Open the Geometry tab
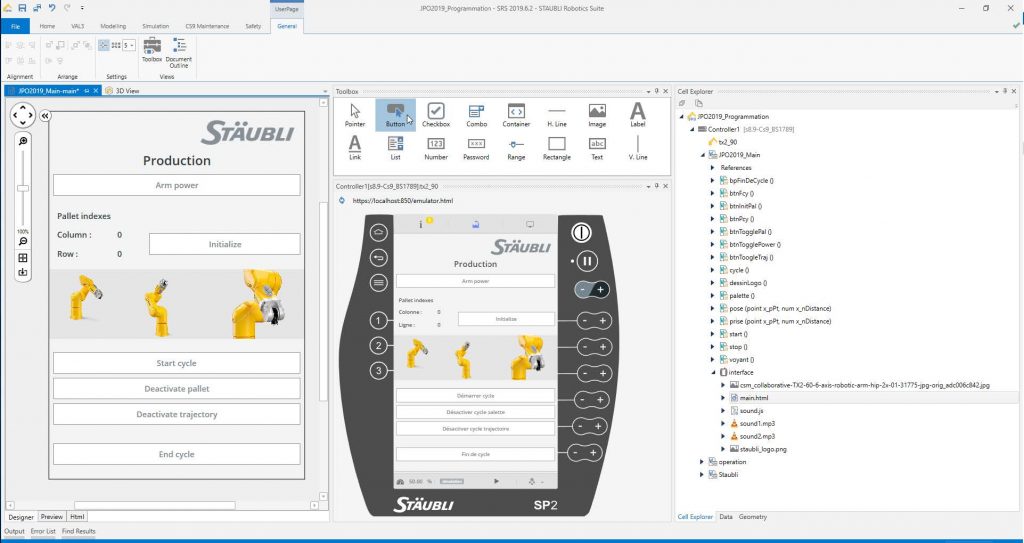Screen dimensions: 1024x543 point(753,517)
